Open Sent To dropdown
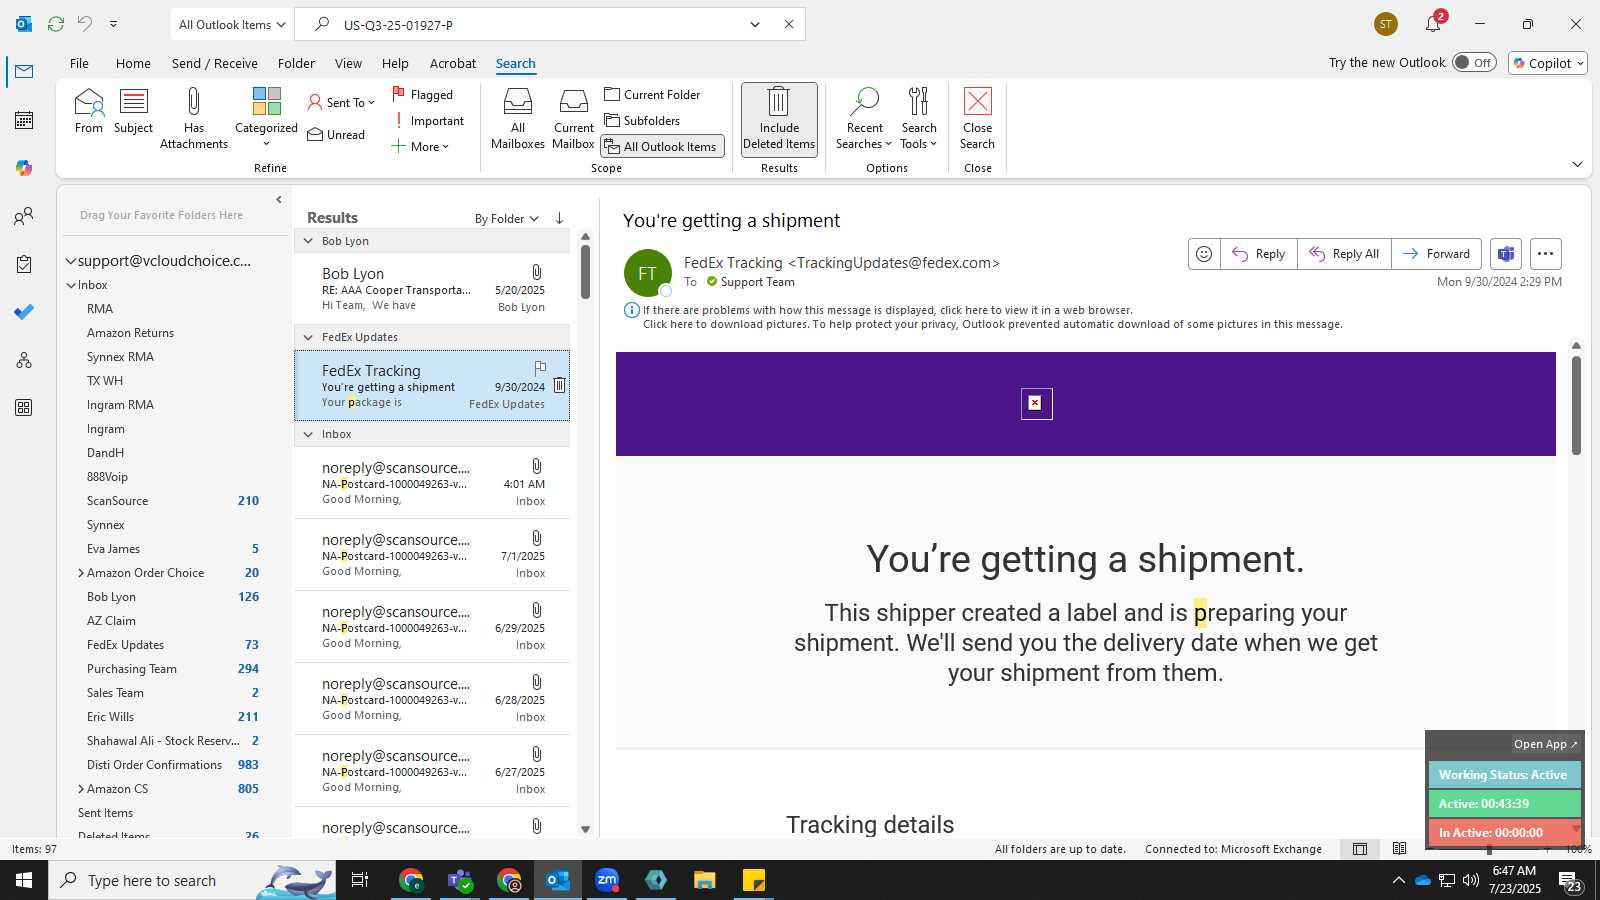The height and width of the screenshot is (900, 1600). (341, 103)
